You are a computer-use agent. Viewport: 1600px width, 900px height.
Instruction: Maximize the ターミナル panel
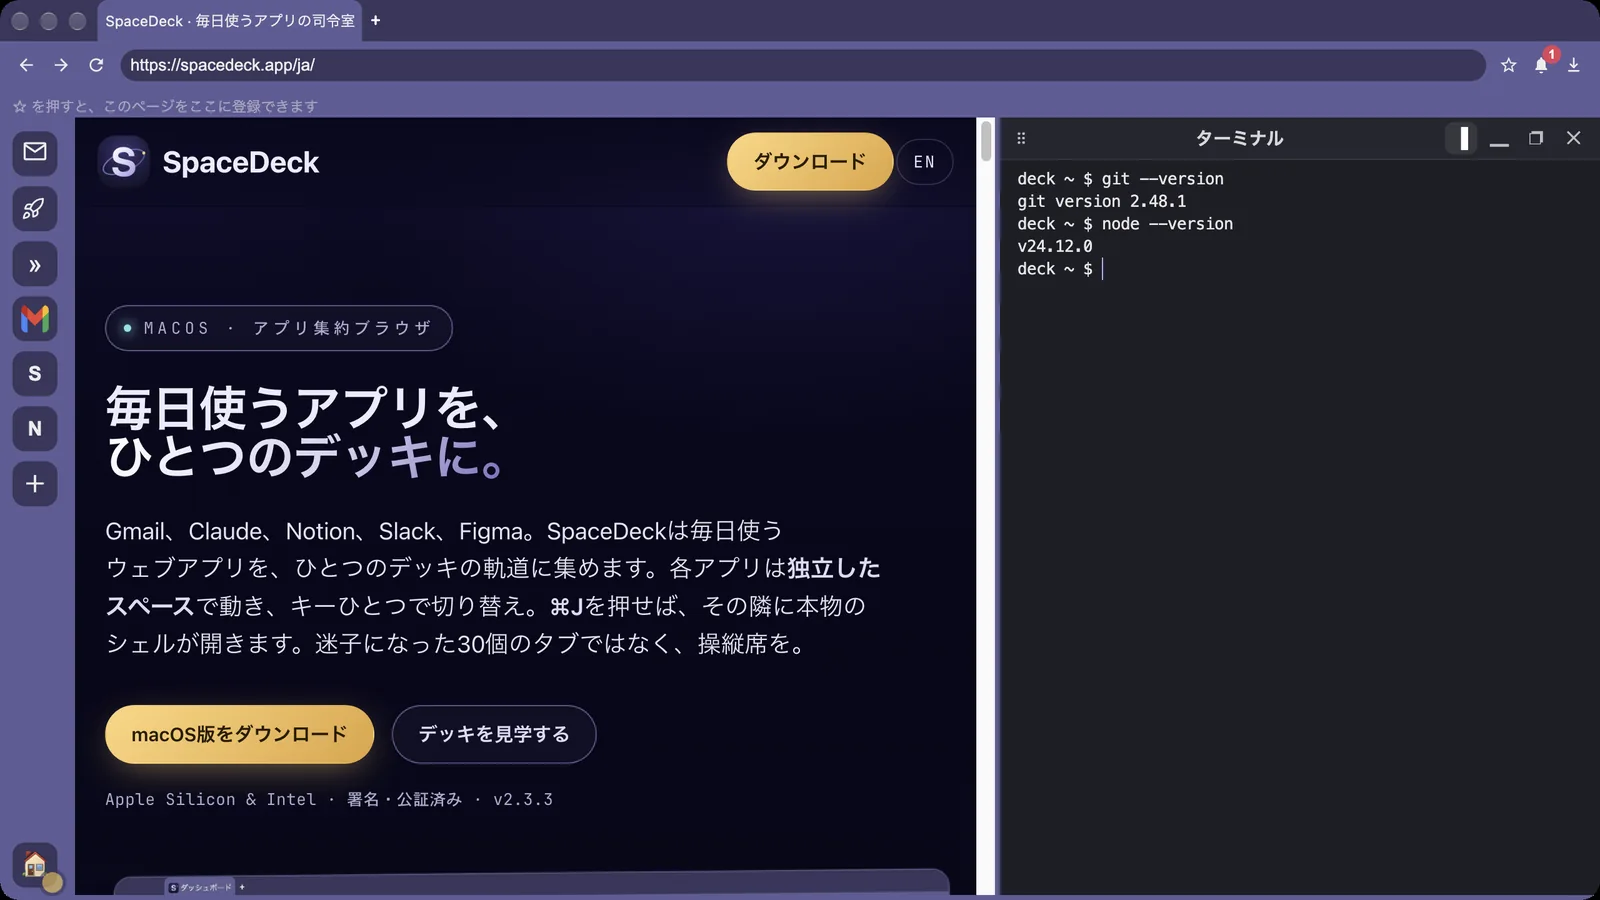[x=1536, y=138]
